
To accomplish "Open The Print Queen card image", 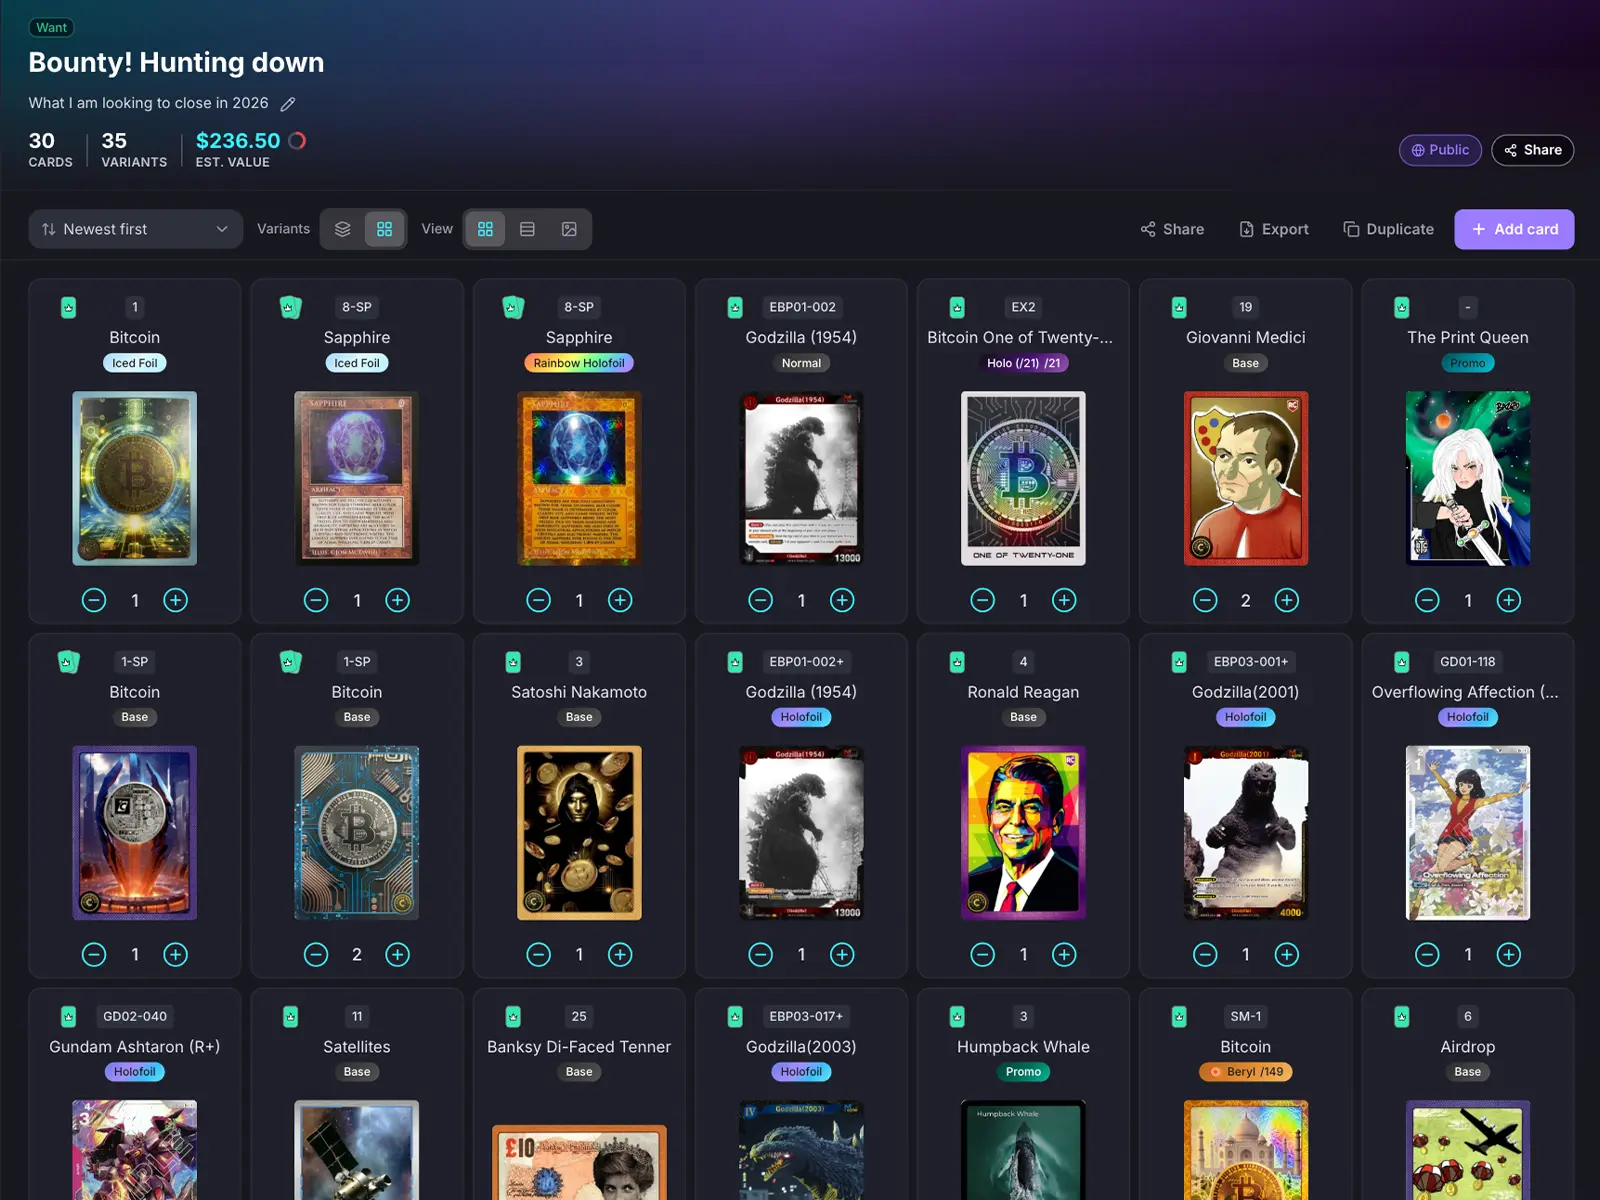I will coord(1468,478).
